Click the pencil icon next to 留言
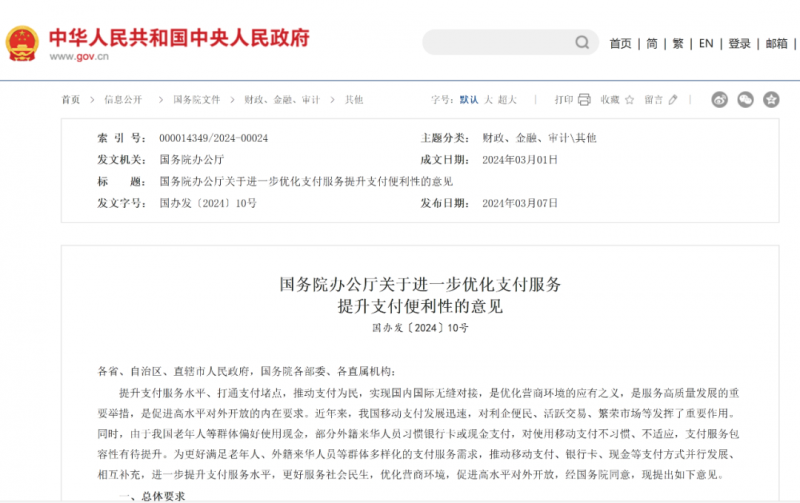Viewport: 800px width, 503px height. pos(673,100)
